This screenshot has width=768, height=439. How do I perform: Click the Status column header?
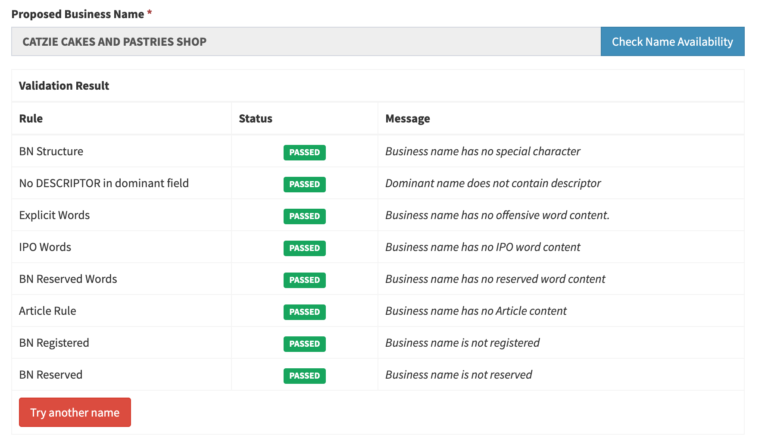[x=255, y=119]
